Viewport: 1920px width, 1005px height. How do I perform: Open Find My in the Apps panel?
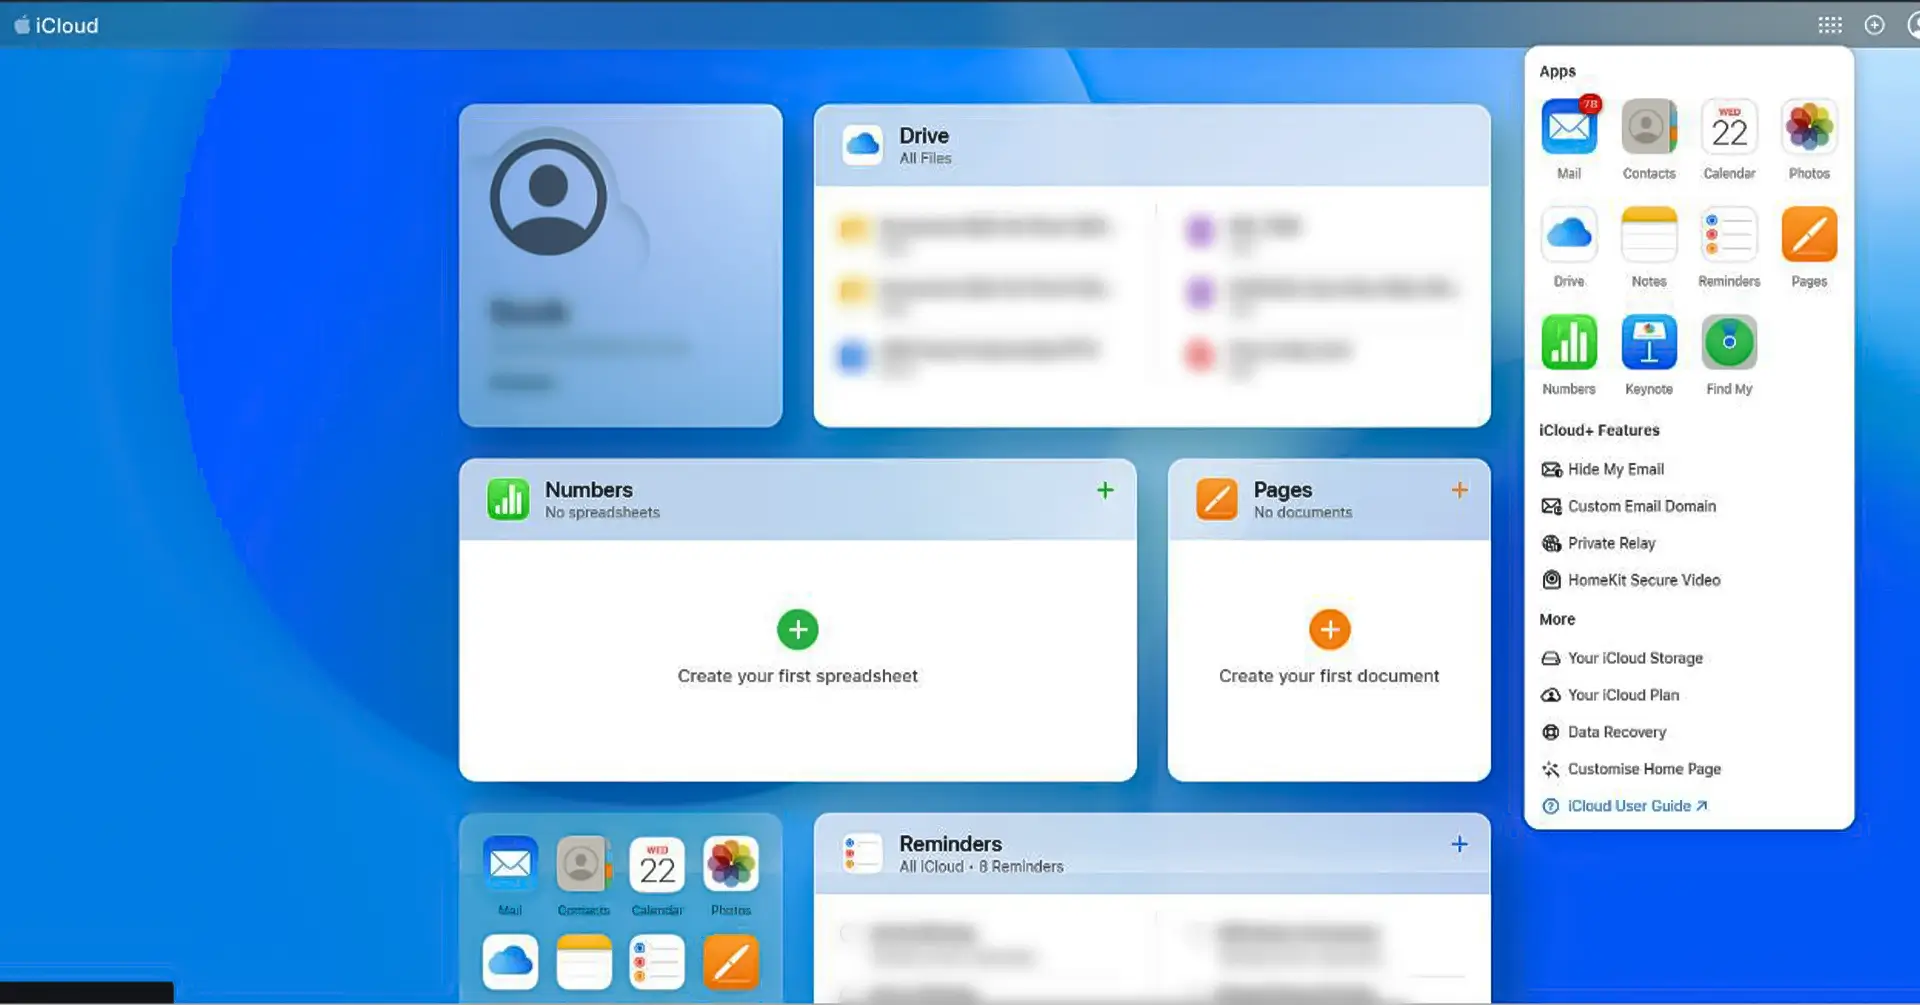click(x=1729, y=343)
